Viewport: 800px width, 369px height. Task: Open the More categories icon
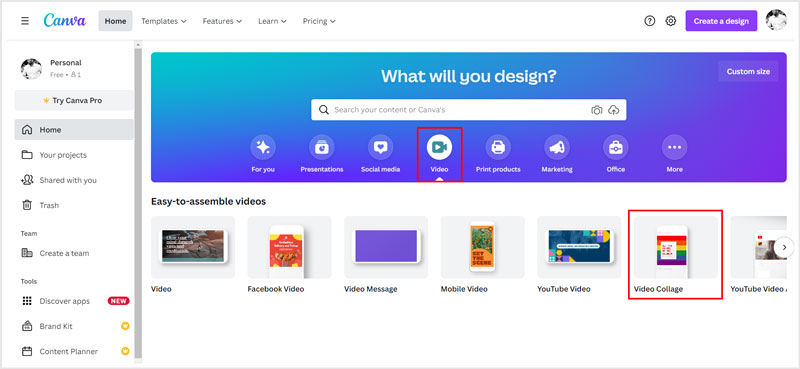674,148
